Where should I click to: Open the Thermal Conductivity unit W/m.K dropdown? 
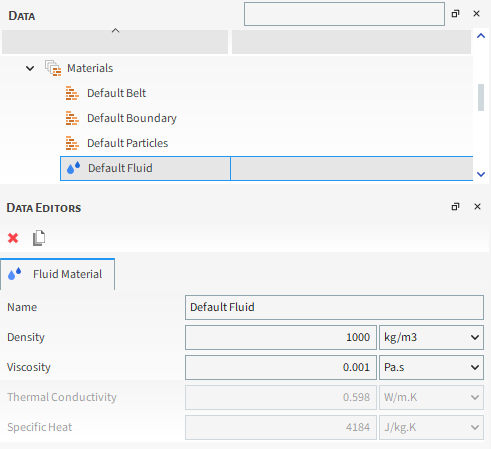pos(431,397)
